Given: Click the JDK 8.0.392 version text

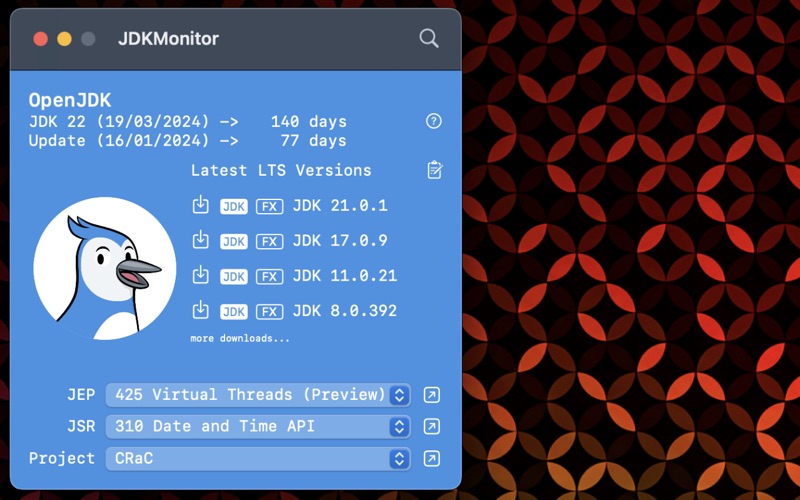Looking at the screenshot, I should tap(345, 311).
